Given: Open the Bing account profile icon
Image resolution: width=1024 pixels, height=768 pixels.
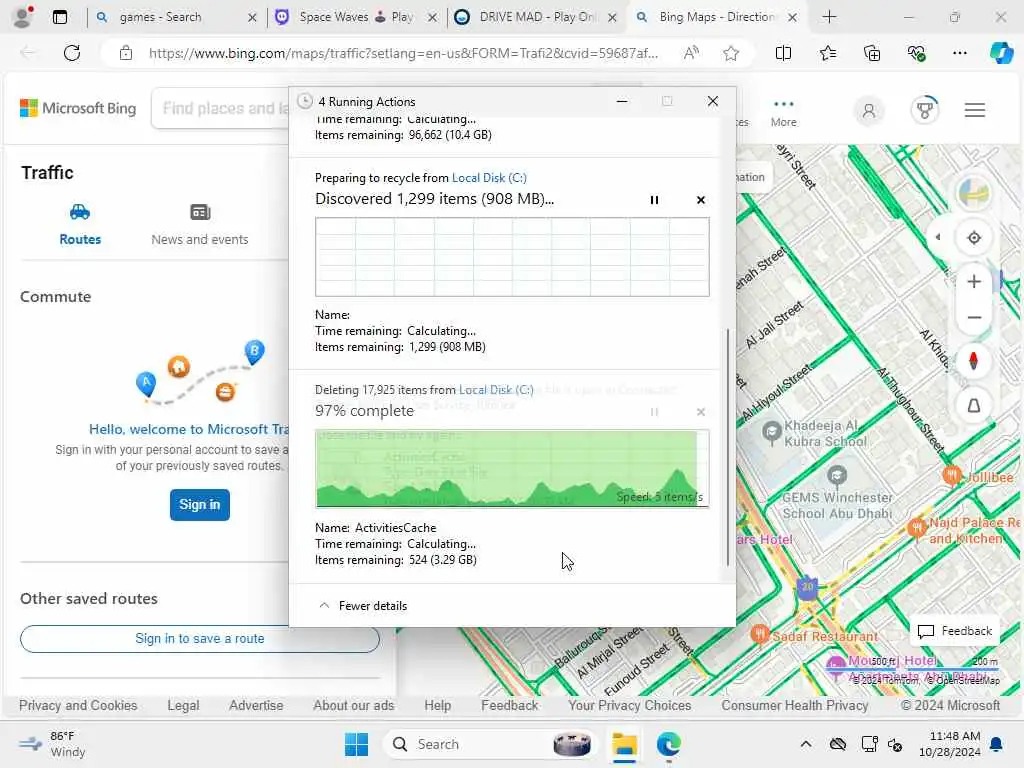Looking at the screenshot, I should tap(869, 110).
